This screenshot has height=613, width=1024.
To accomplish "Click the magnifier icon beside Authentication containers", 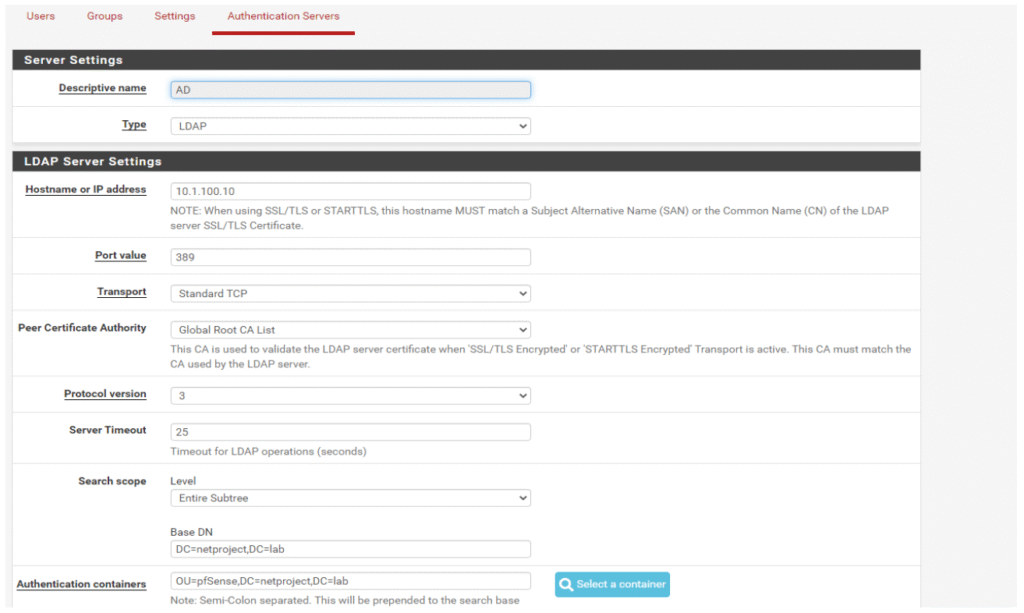I will (x=567, y=584).
